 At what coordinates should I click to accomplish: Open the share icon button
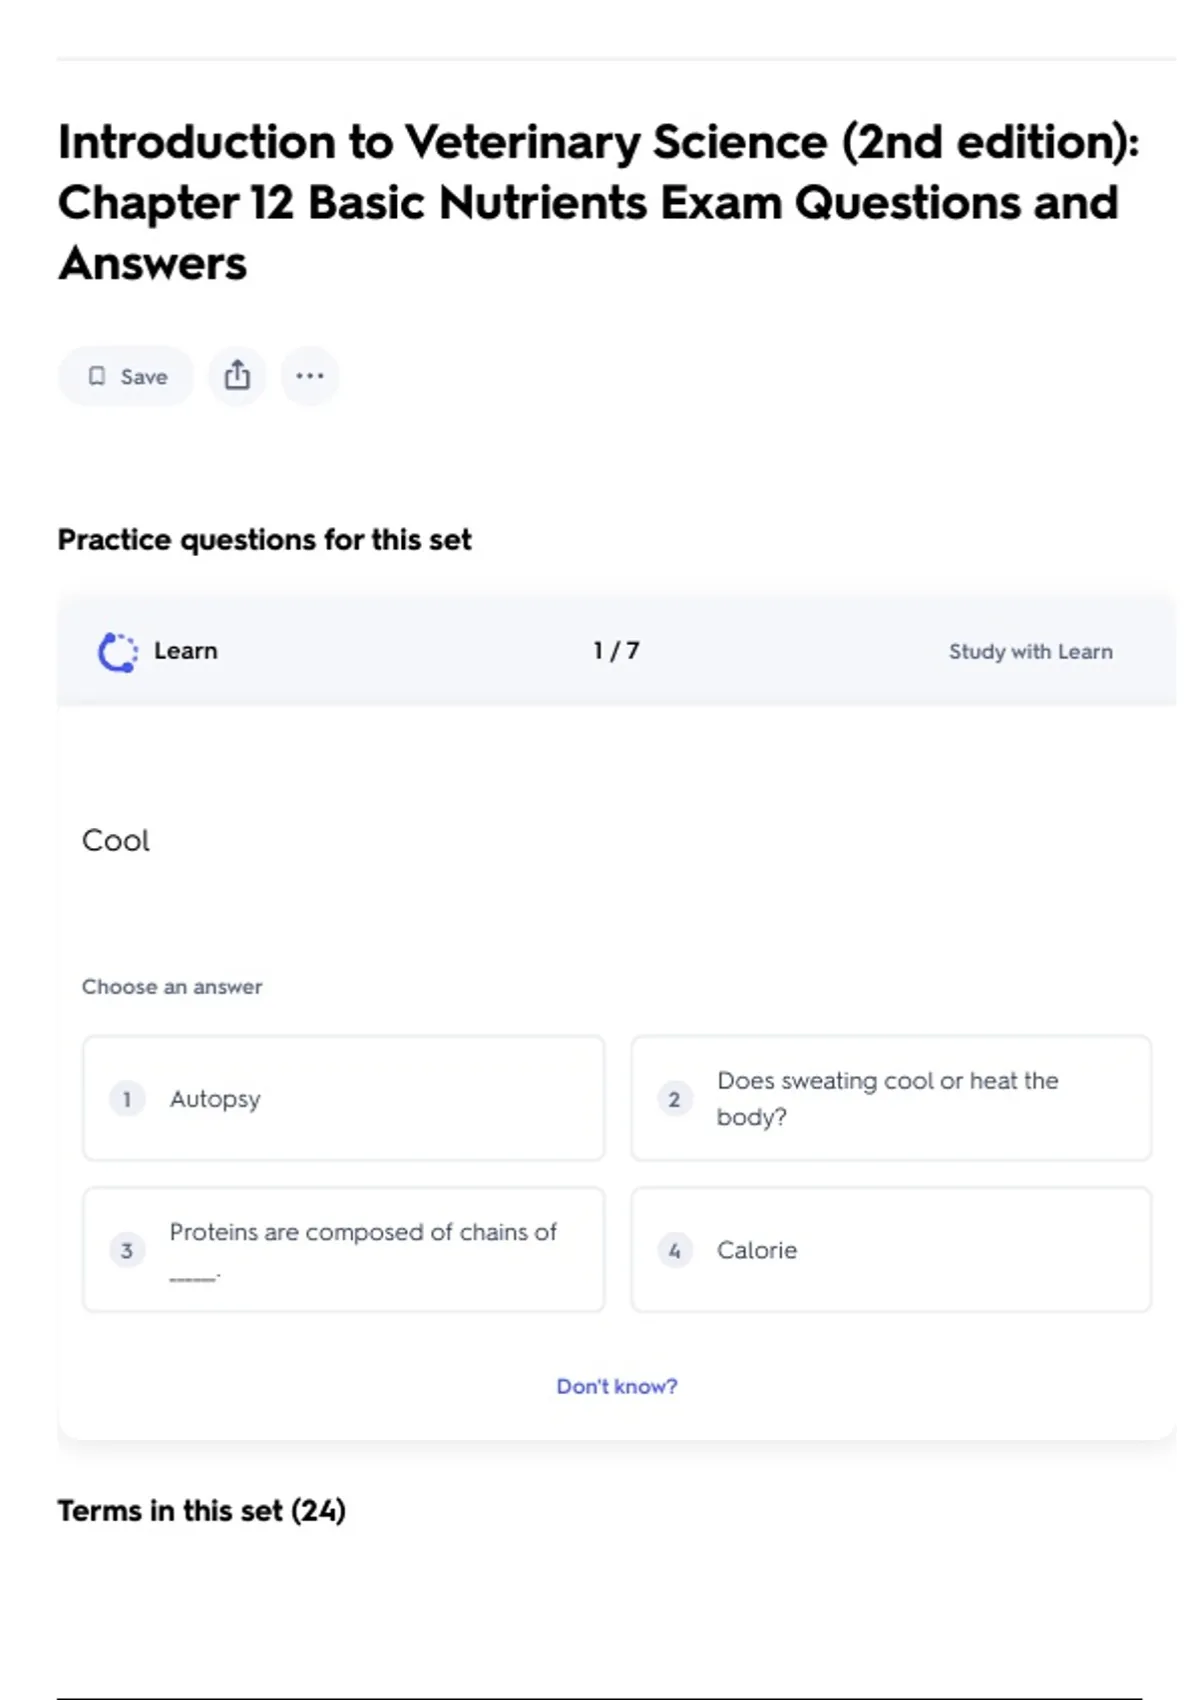tap(237, 376)
